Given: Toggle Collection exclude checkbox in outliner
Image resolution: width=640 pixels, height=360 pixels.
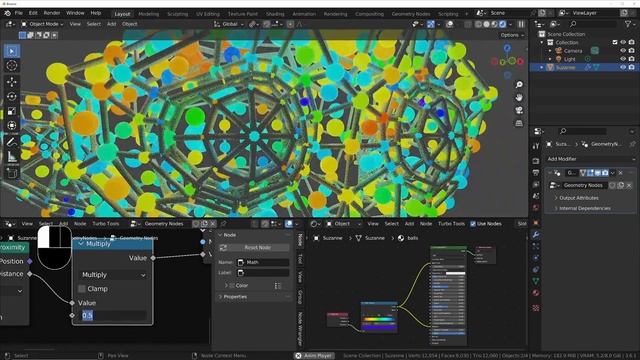Looking at the screenshot, I should coord(615,42).
